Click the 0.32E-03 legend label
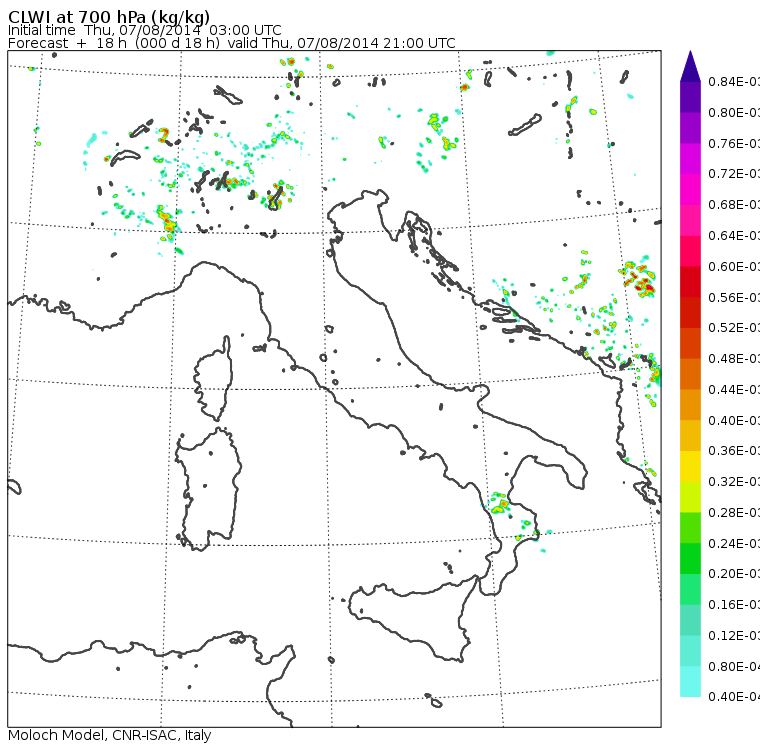Image resolution: width=760 pixels, height=749 pixels. (x=734, y=481)
